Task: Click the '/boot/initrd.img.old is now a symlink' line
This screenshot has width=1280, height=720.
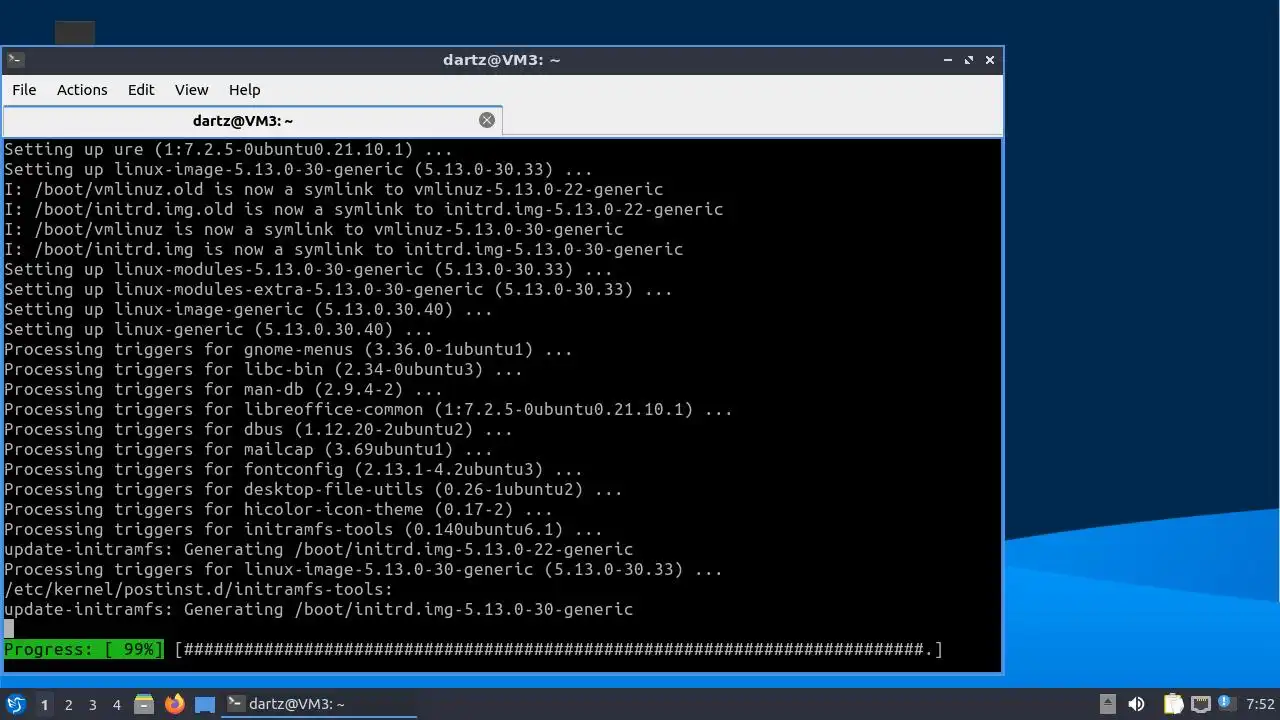Action: [363, 210]
